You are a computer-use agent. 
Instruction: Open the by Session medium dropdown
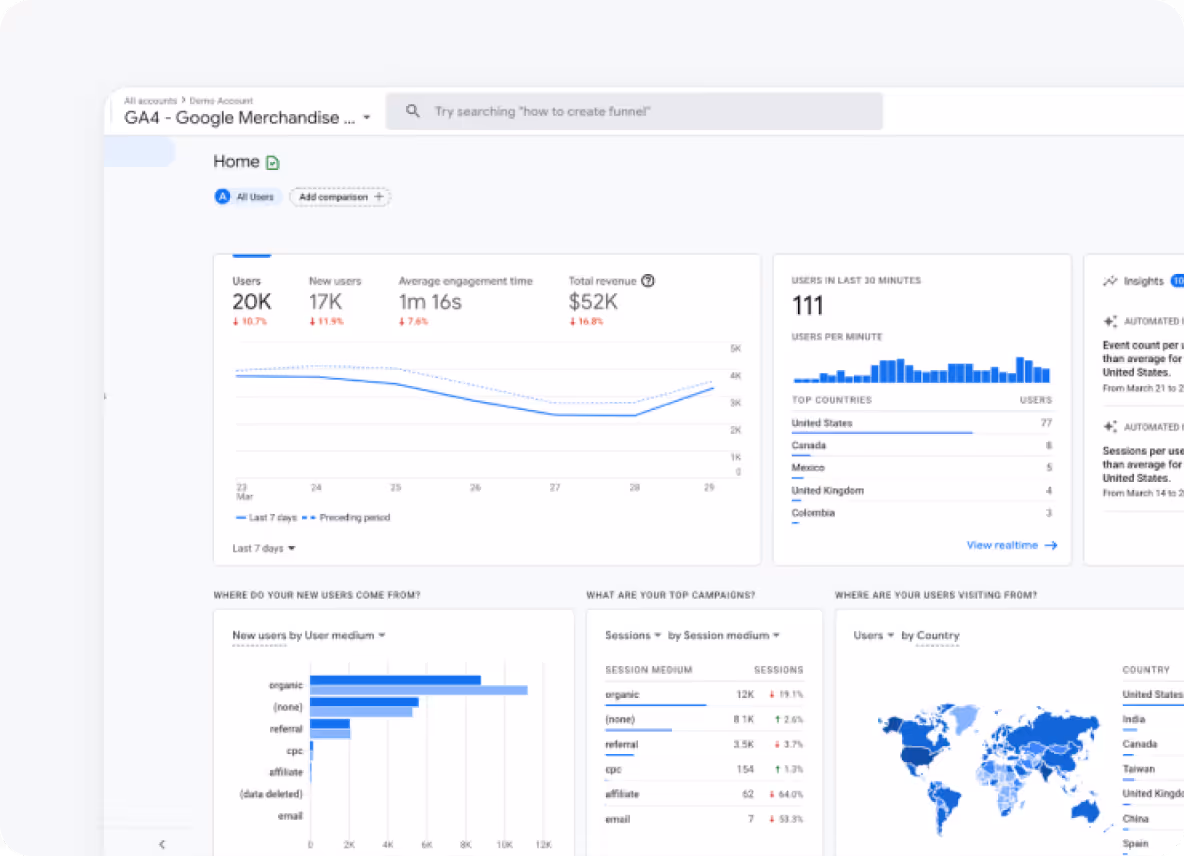(723, 636)
